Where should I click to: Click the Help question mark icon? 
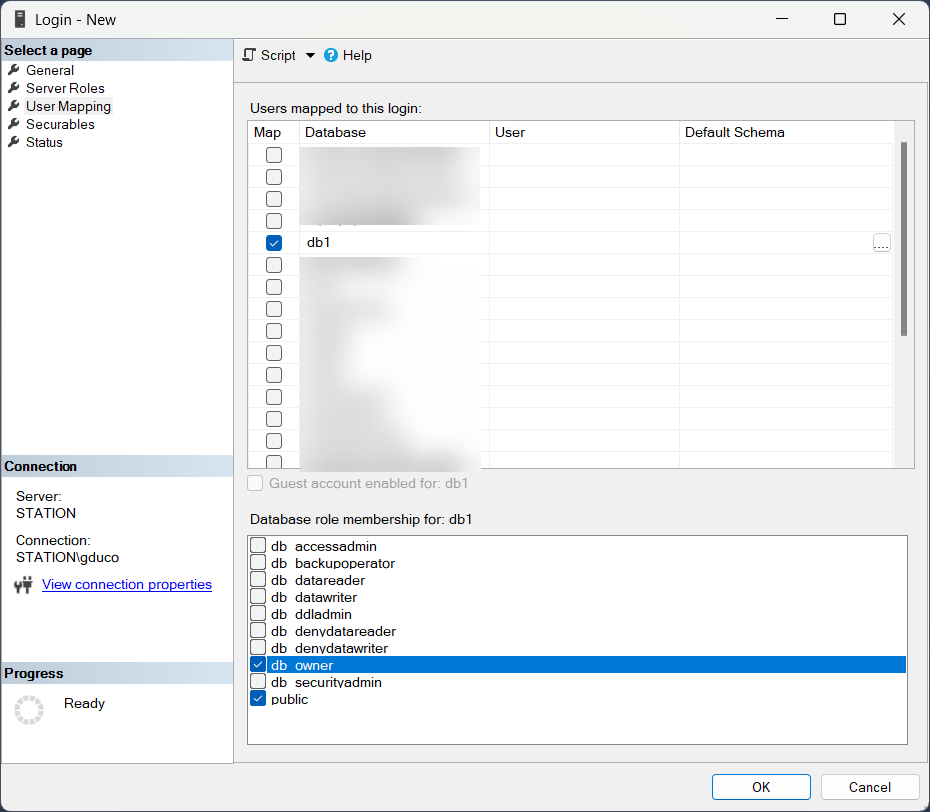point(331,55)
